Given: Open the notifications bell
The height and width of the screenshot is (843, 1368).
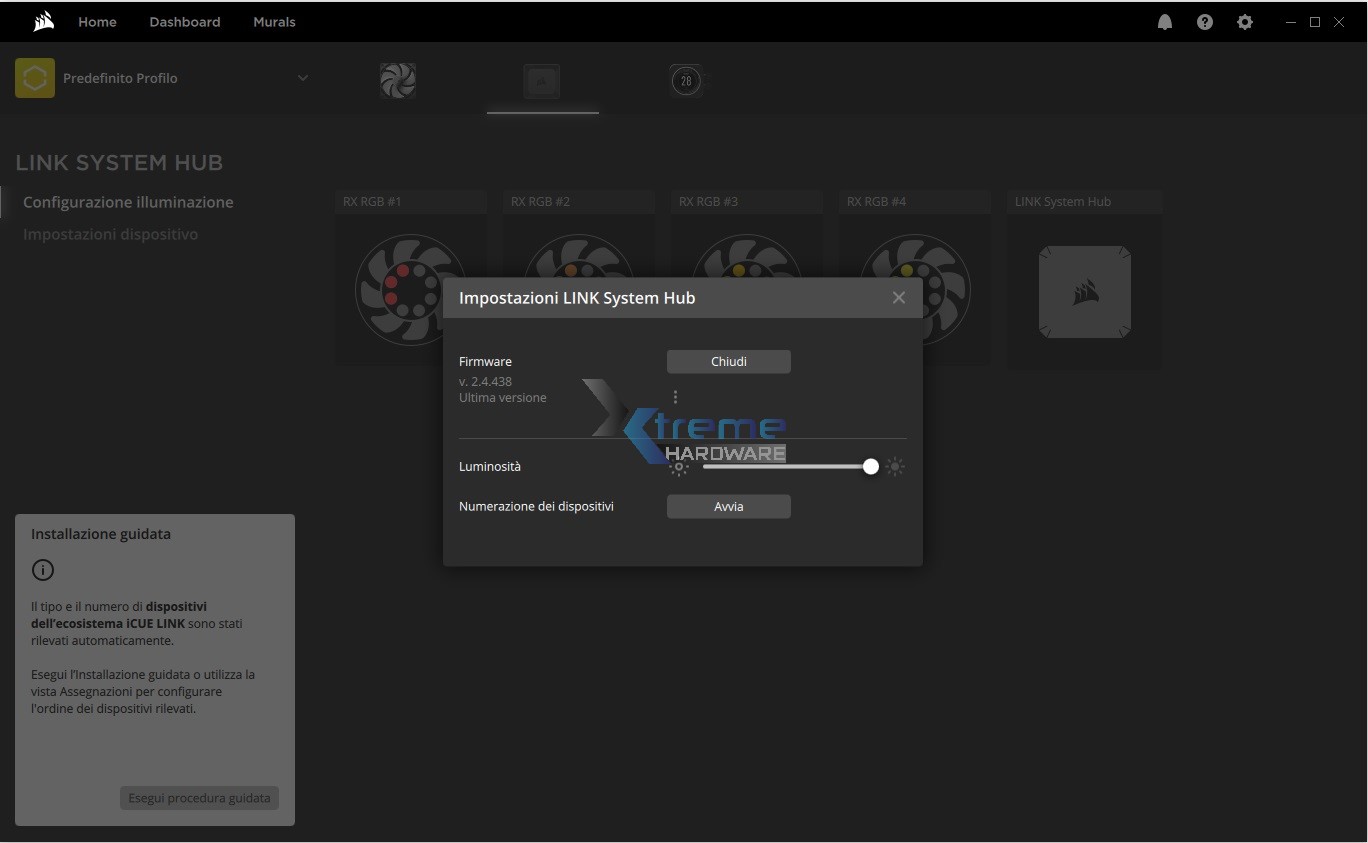Looking at the screenshot, I should point(1165,22).
